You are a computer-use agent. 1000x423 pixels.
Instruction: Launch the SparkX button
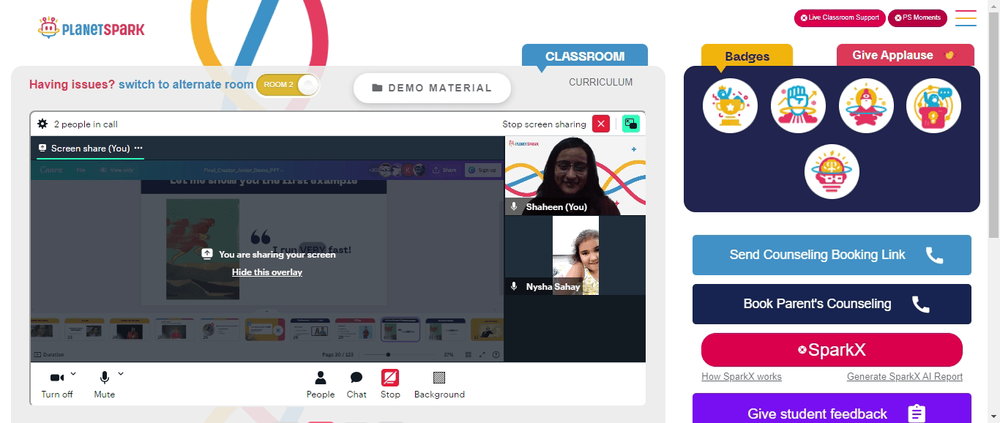pyautogui.click(x=832, y=350)
